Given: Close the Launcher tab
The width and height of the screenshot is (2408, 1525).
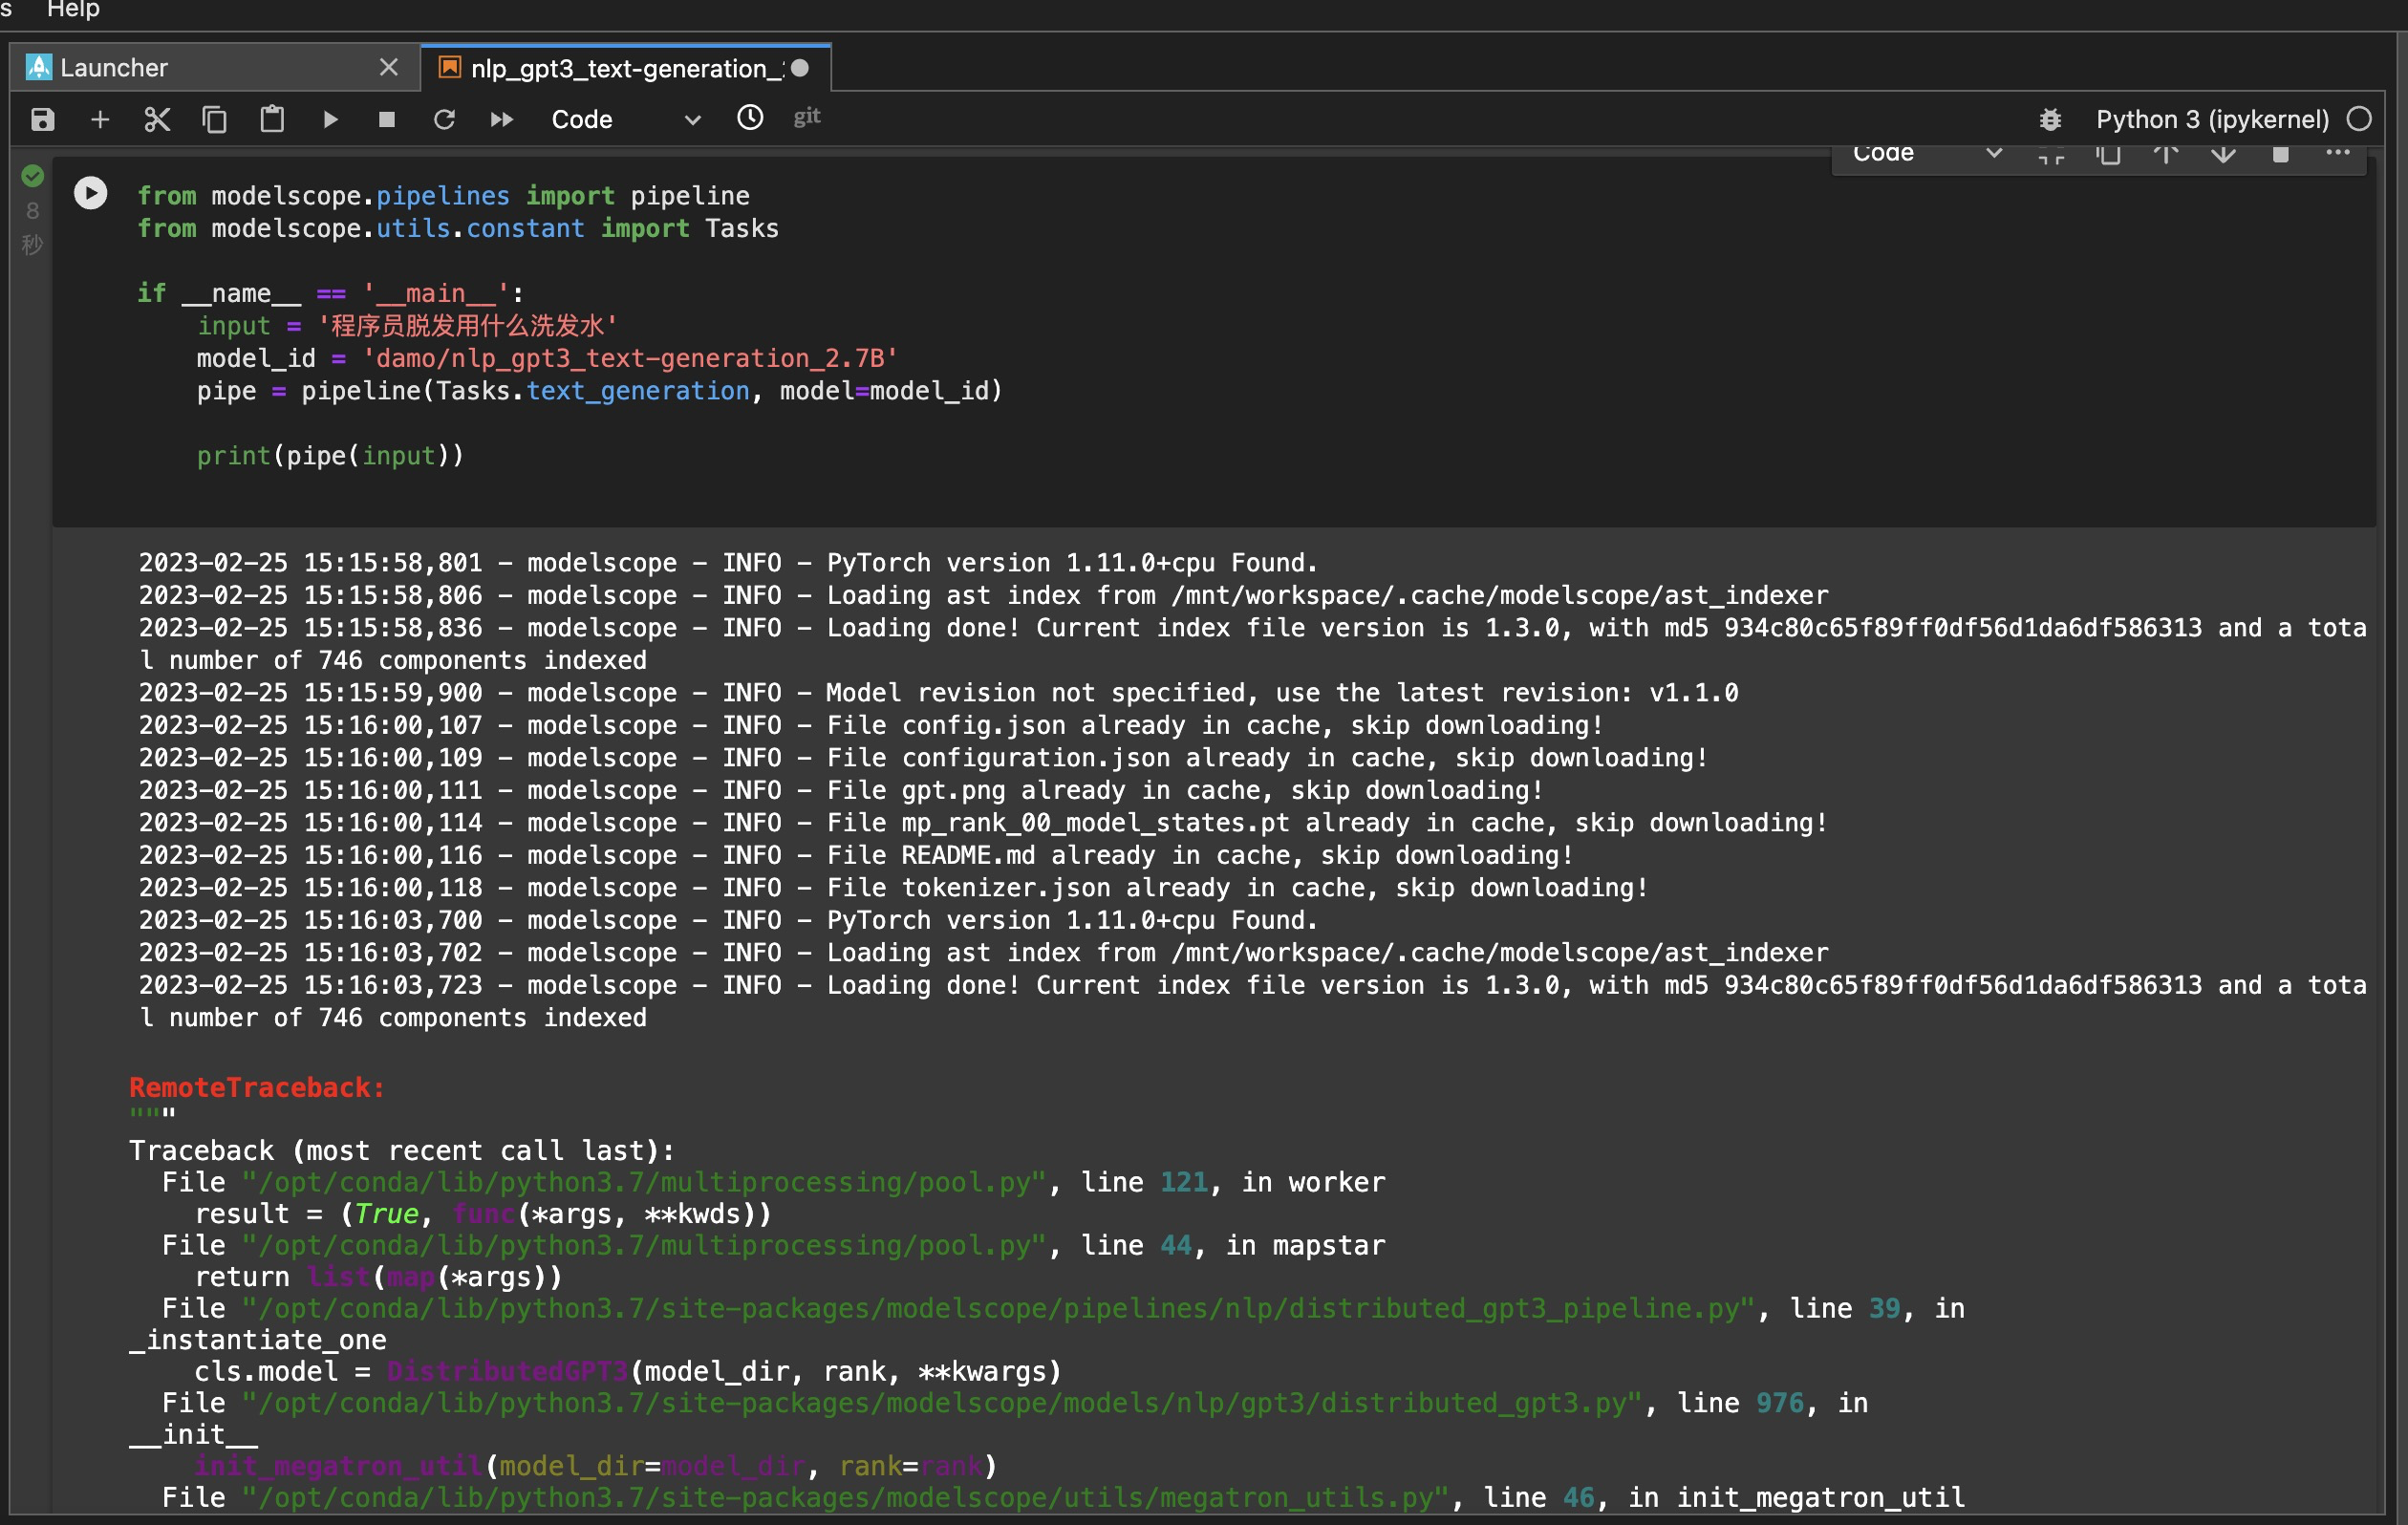Looking at the screenshot, I should [x=389, y=67].
